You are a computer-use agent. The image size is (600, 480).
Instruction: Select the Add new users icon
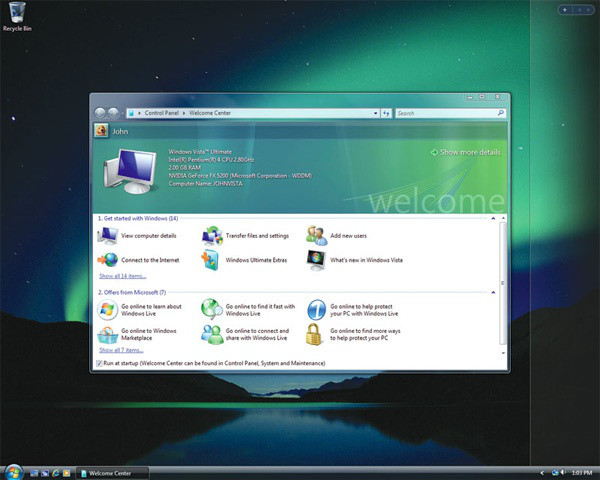[x=316, y=236]
